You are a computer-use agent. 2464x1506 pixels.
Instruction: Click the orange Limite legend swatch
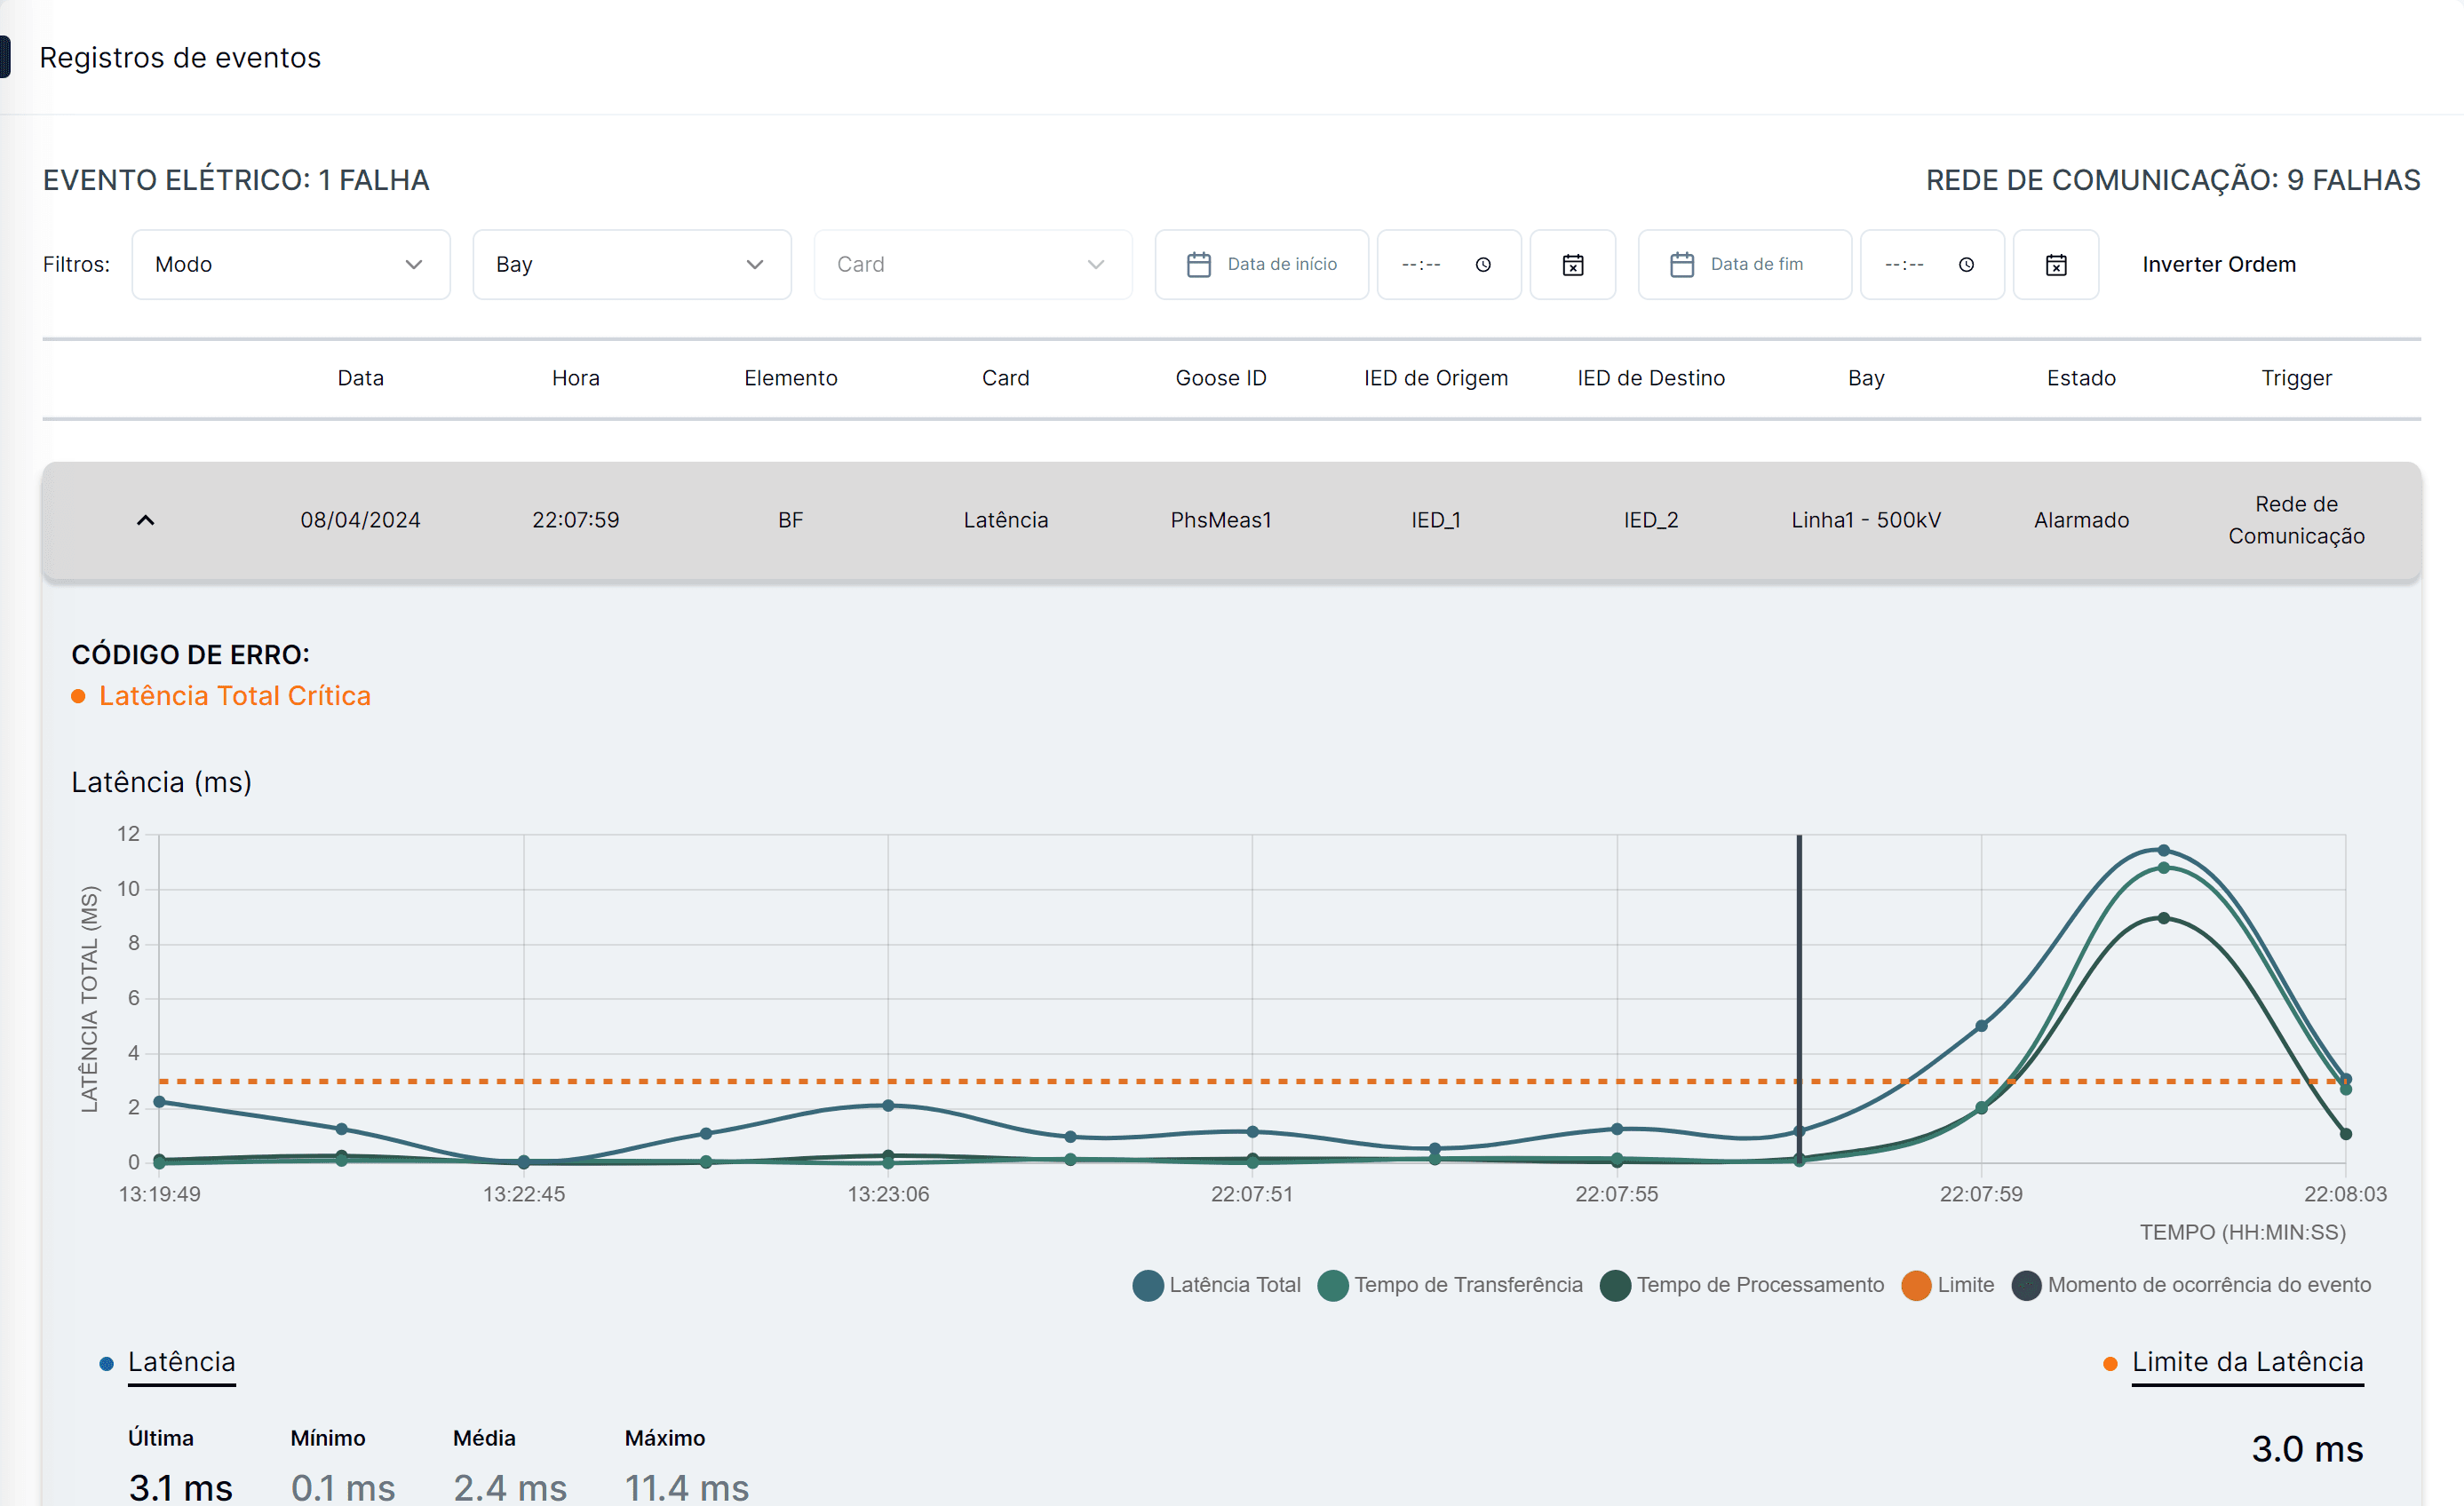pos(1916,1285)
